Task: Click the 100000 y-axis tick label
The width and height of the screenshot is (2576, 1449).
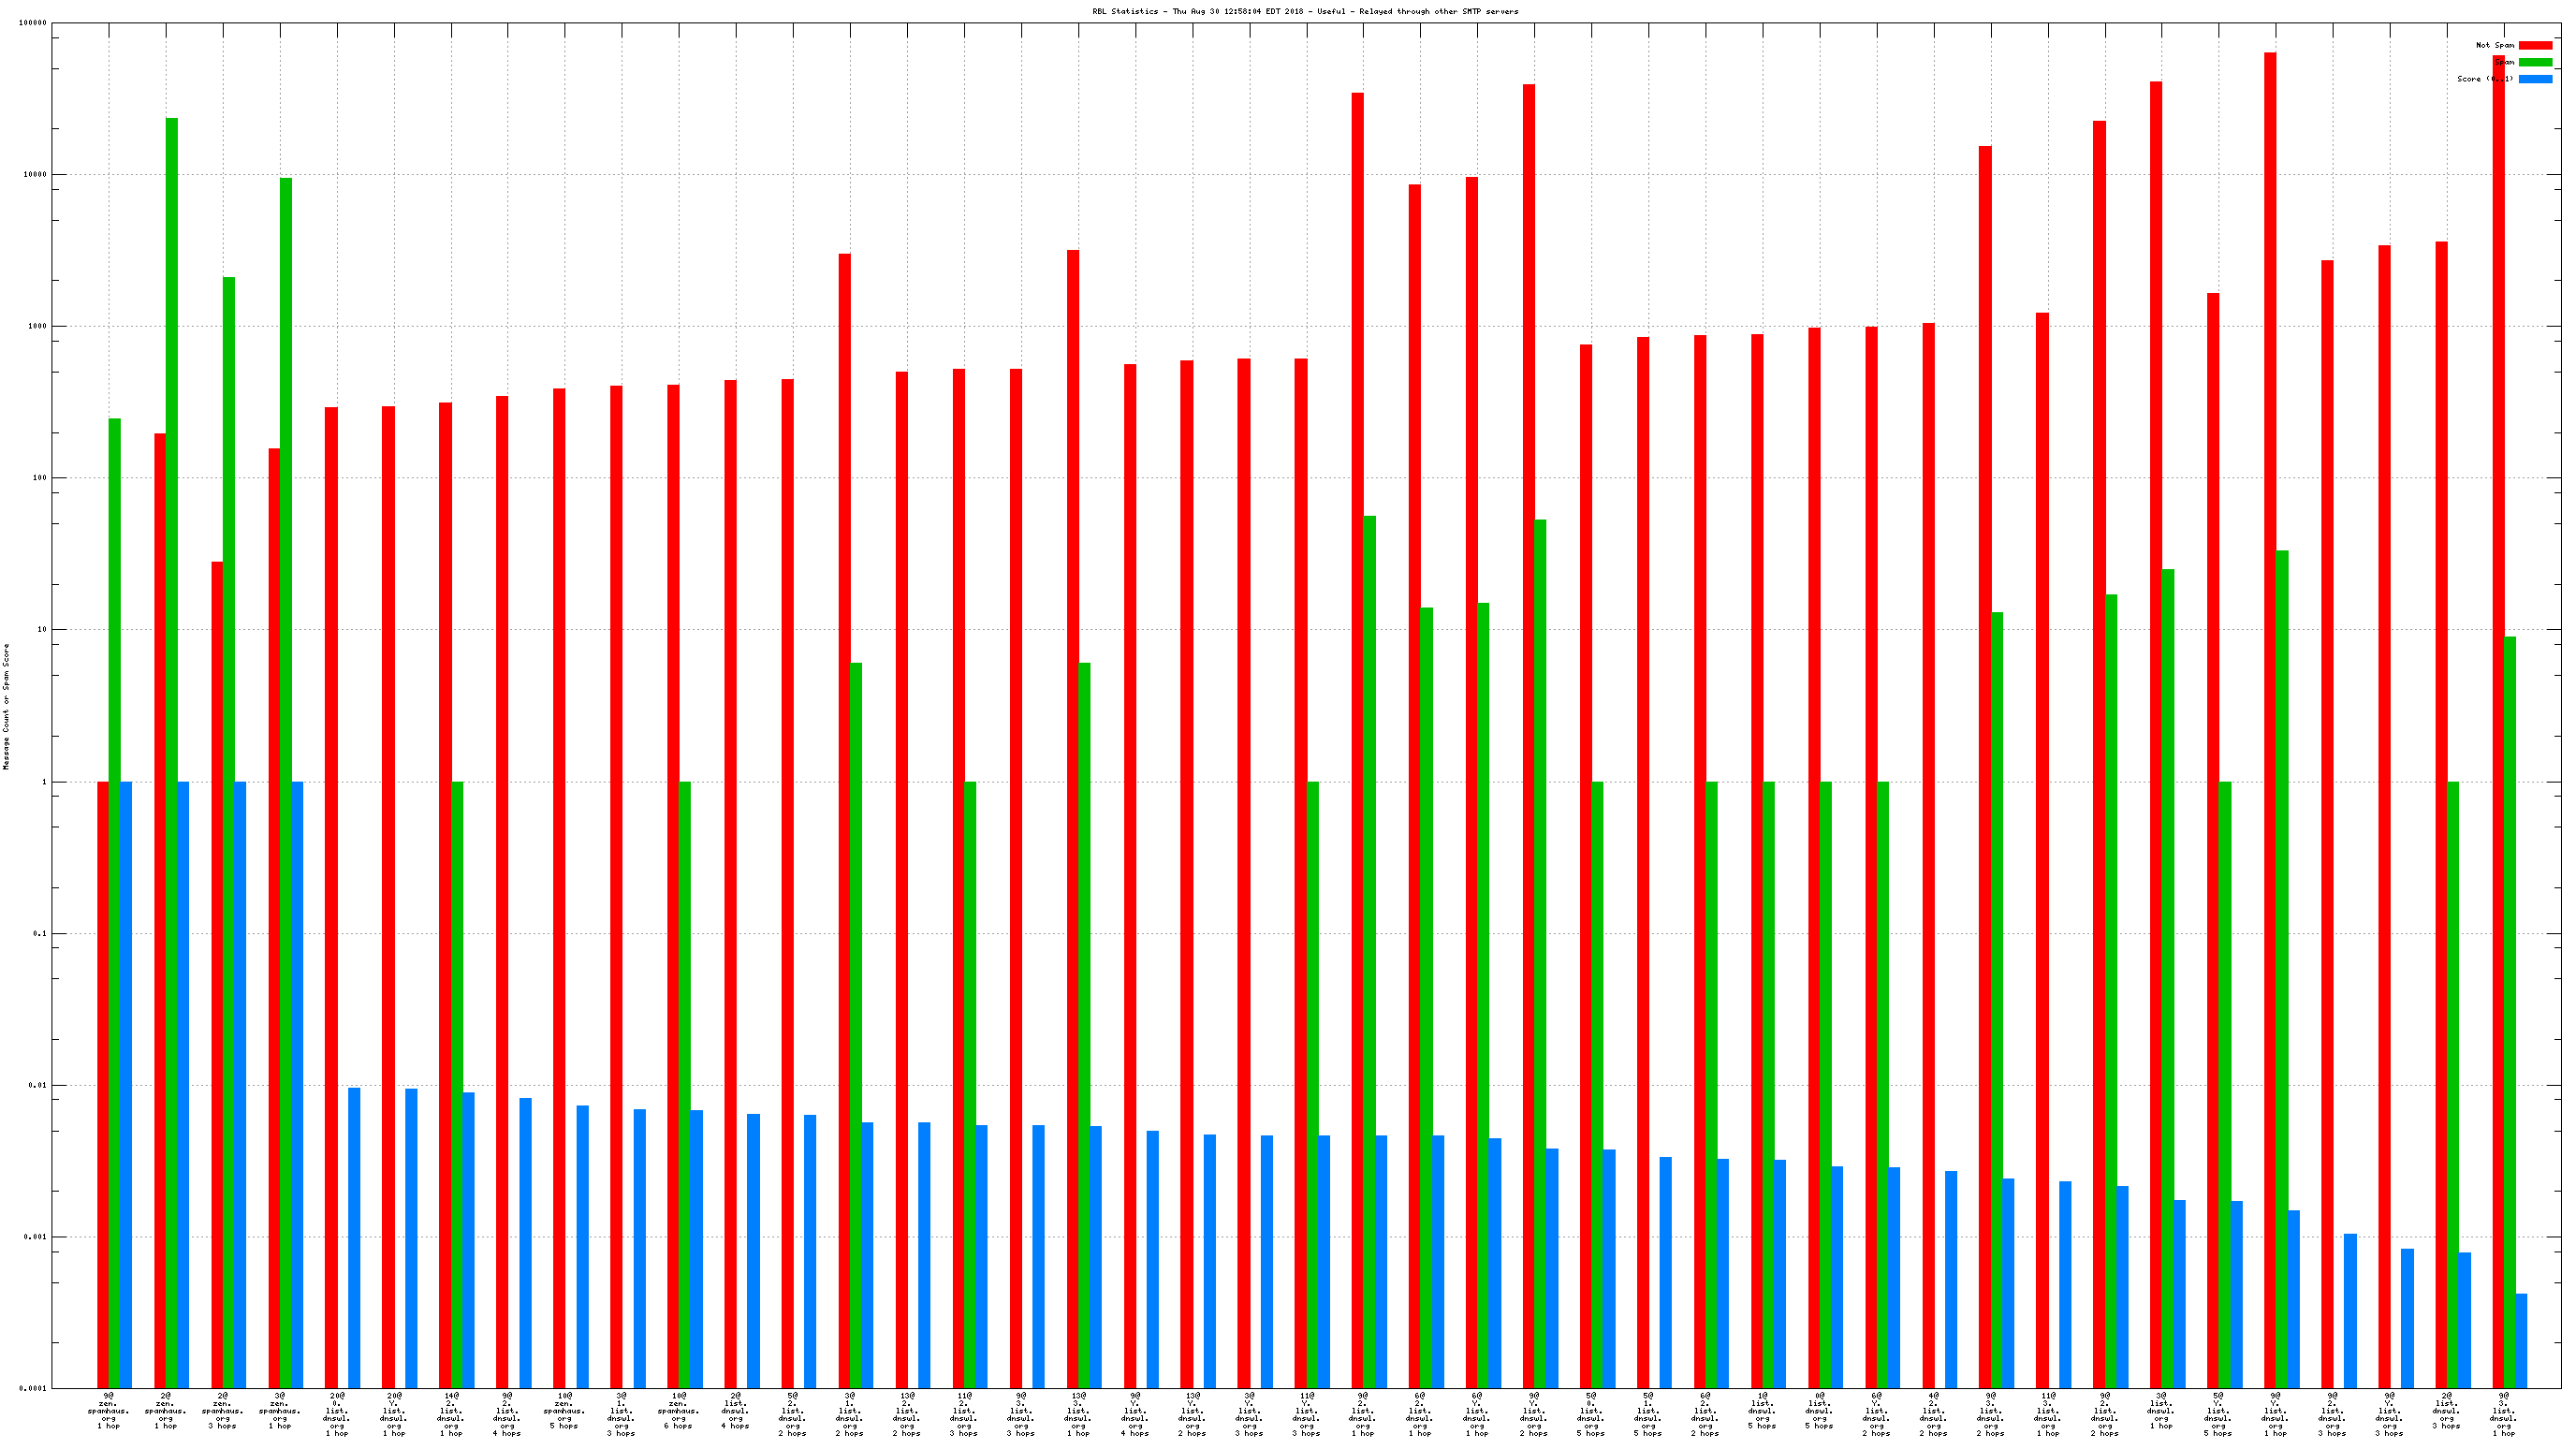Action: 32,23
